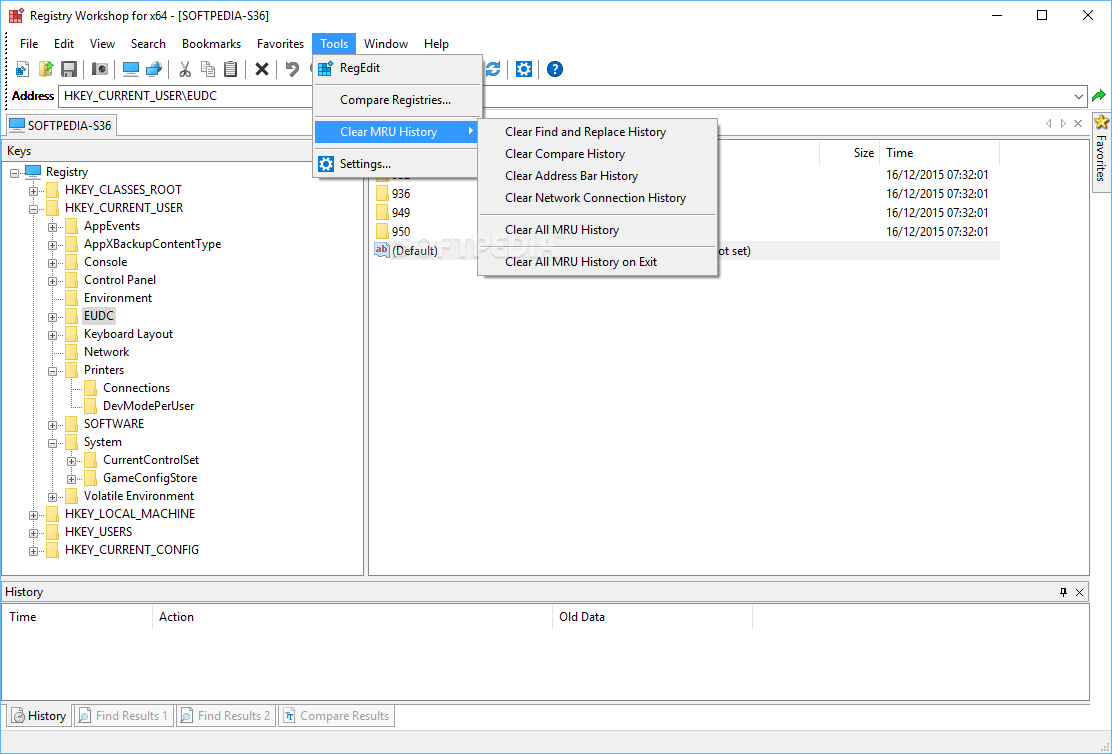
Task: Click the copy toolbar icon
Action: 208,69
